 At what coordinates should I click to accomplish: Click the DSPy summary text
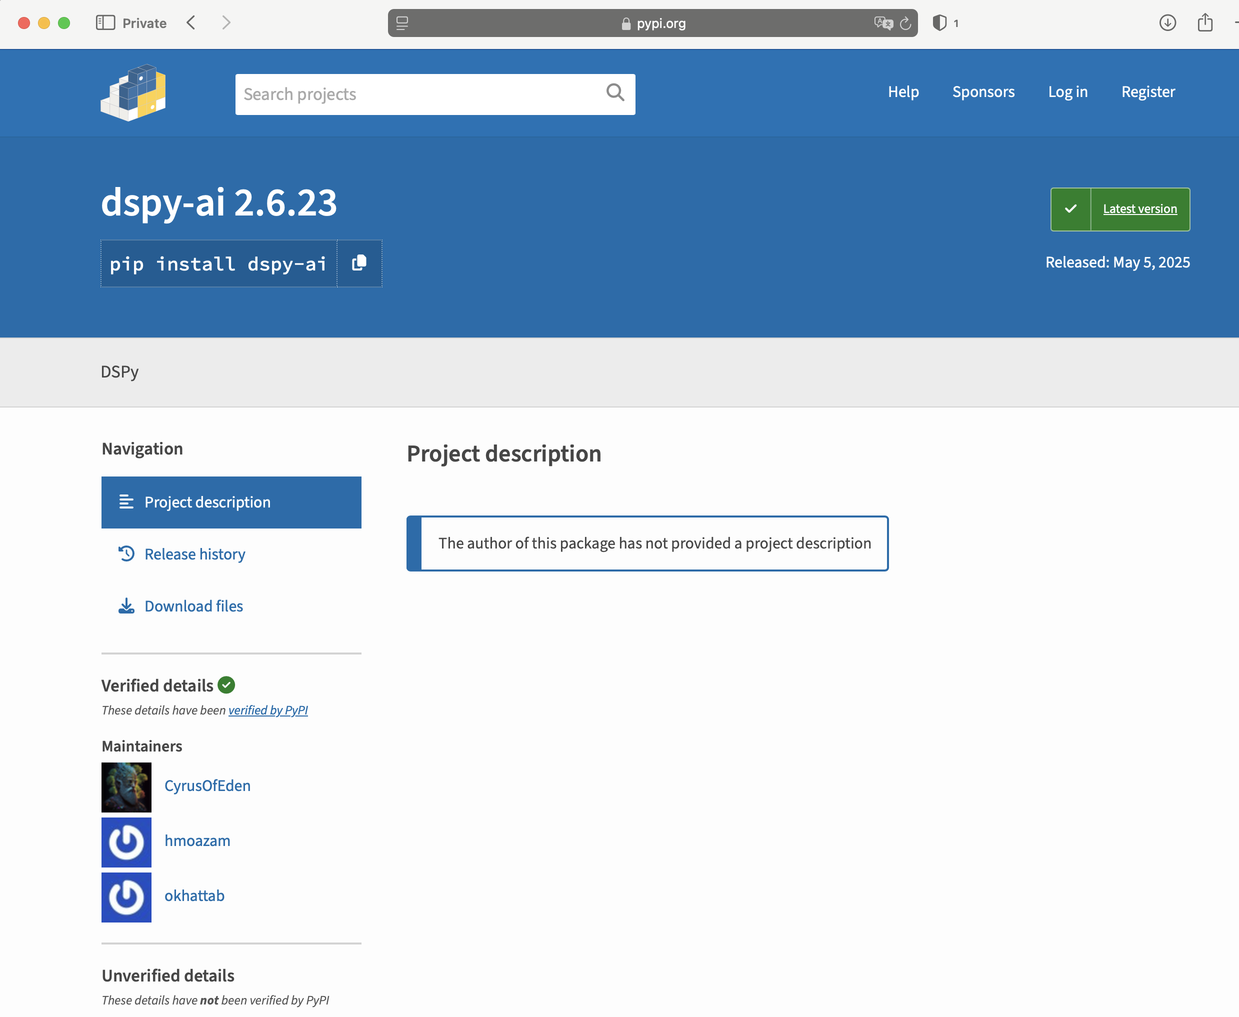click(x=120, y=371)
